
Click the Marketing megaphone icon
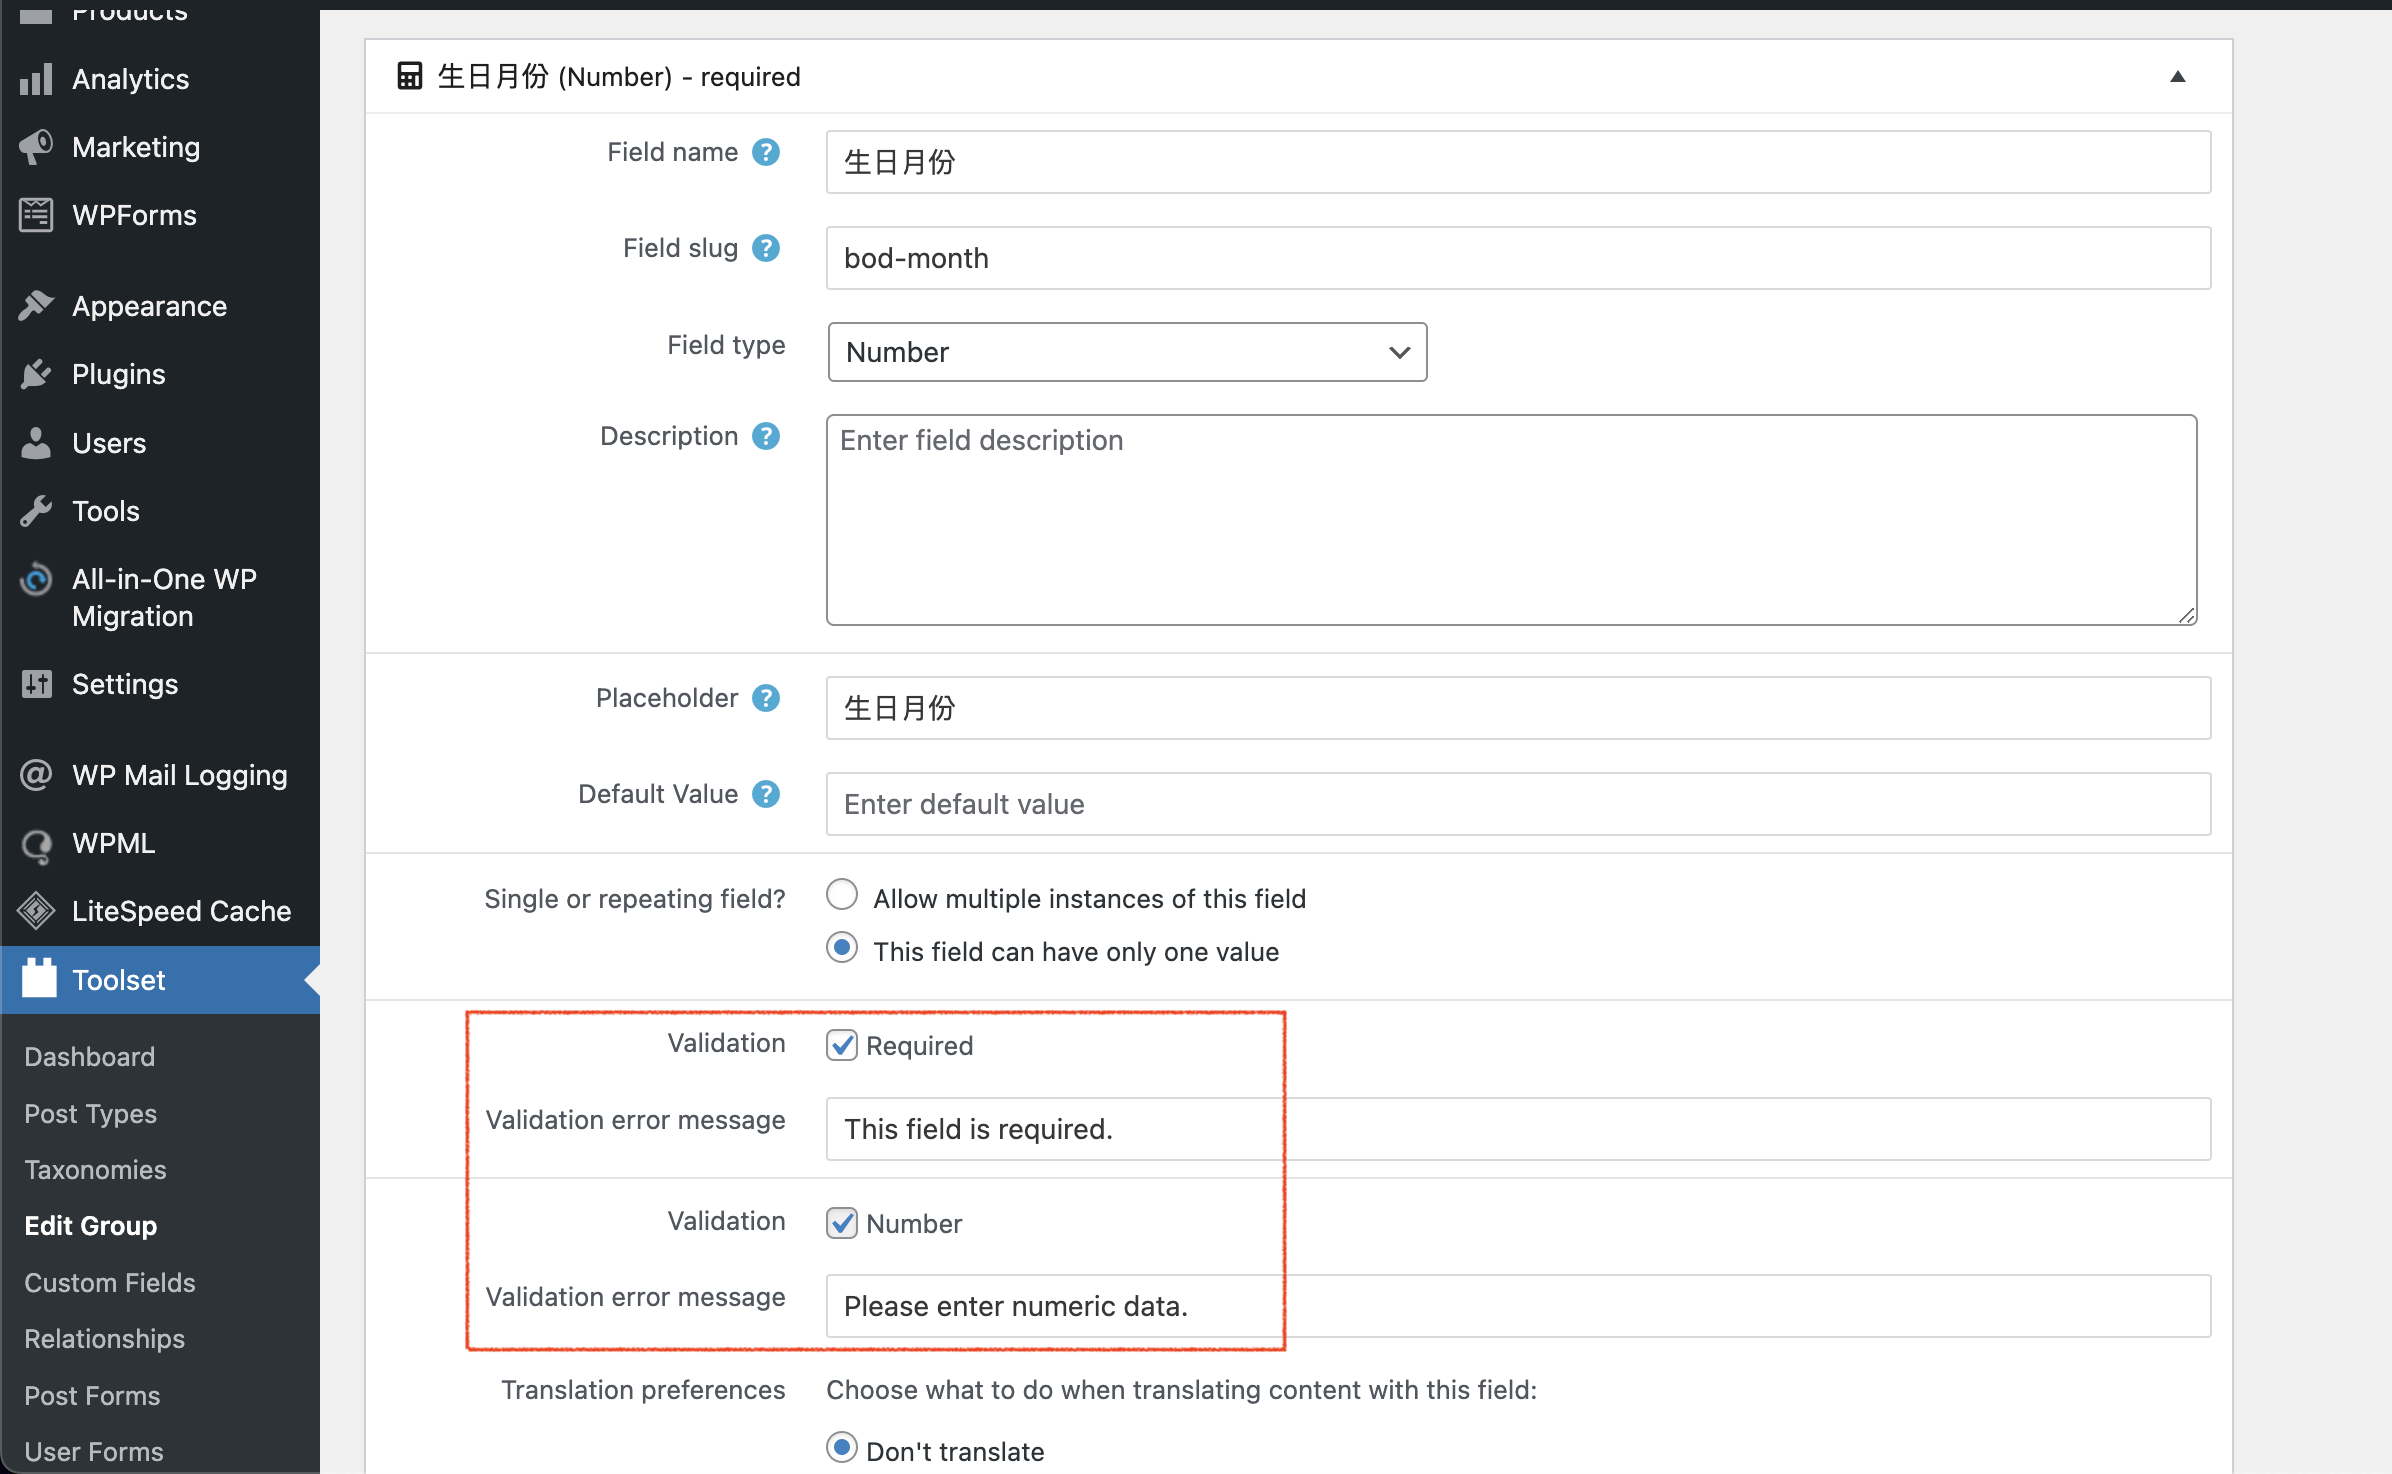pos(36,147)
